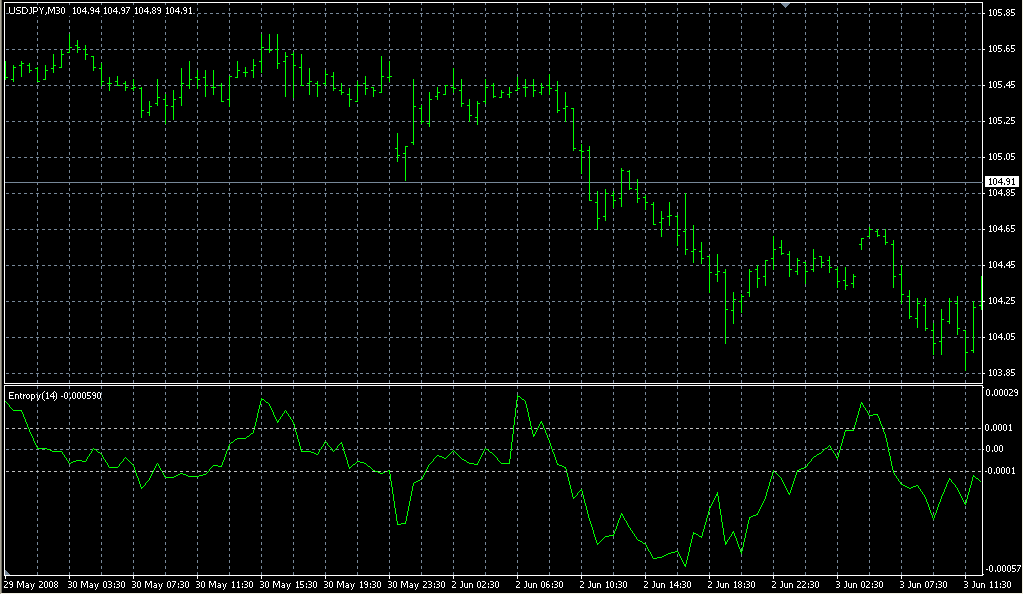The image size is (1024, 594).
Task: Select the highlighted 104.91 current price label
Action: coord(1001,181)
